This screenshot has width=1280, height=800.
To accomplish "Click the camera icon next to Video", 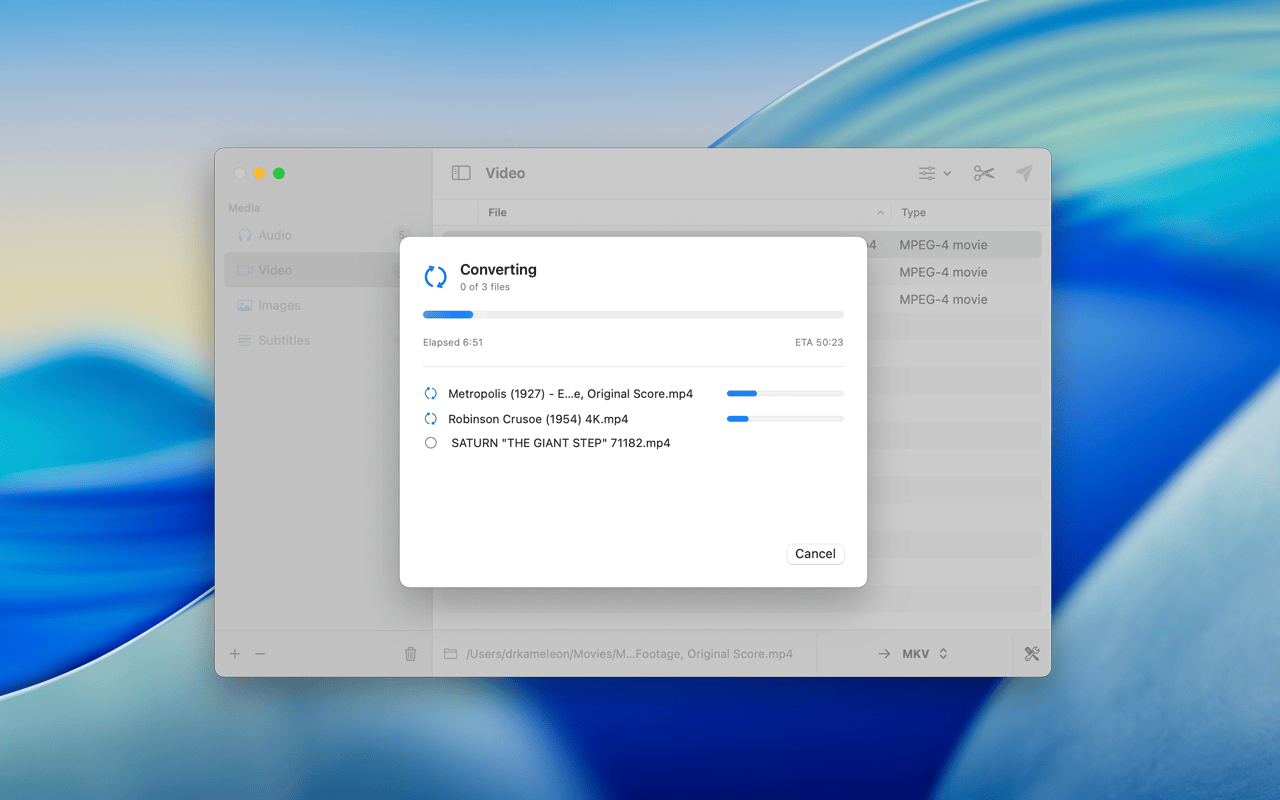I will (x=245, y=270).
